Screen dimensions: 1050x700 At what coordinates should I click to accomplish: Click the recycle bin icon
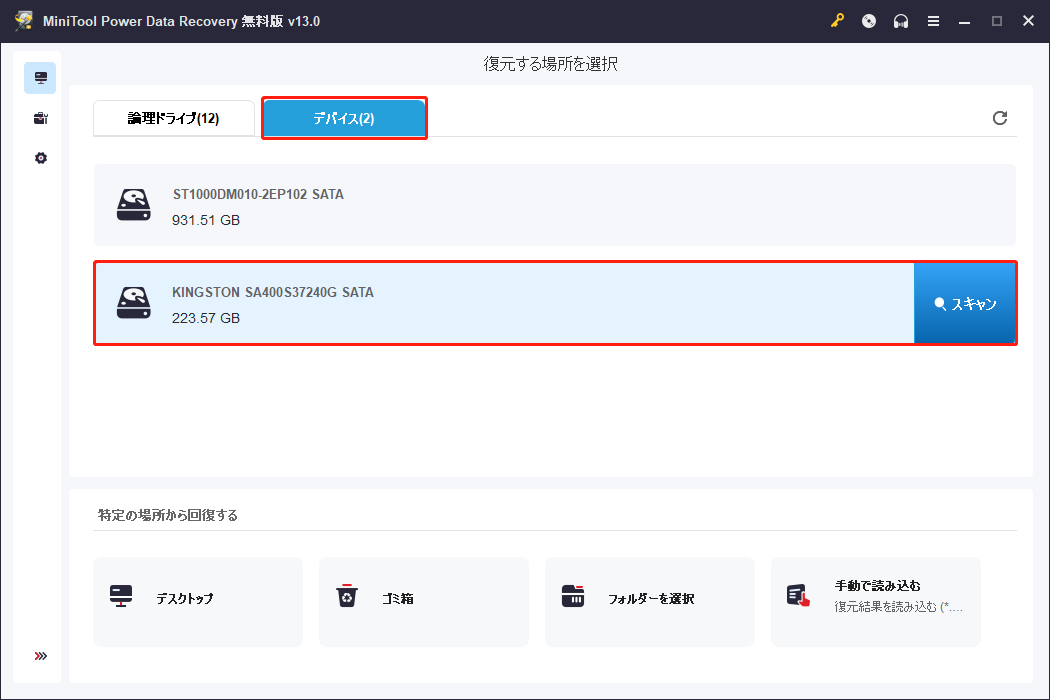[347, 596]
